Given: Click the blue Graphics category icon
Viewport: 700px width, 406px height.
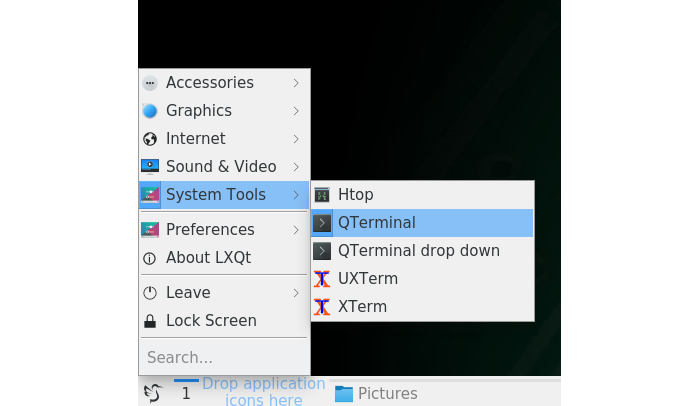Looking at the screenshot, I should pyautogui.click(x=150, y=111).
